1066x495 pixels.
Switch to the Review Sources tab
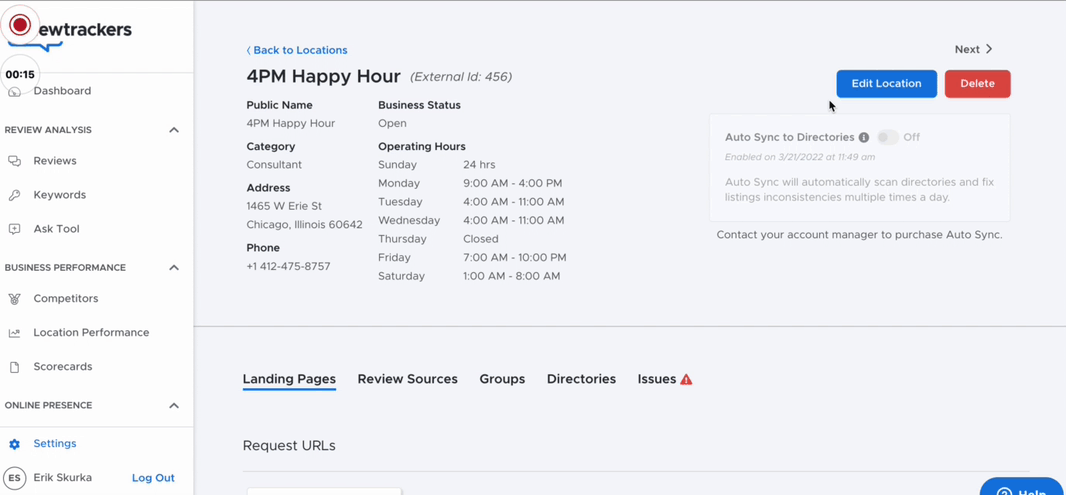click(x=407, y=379)
